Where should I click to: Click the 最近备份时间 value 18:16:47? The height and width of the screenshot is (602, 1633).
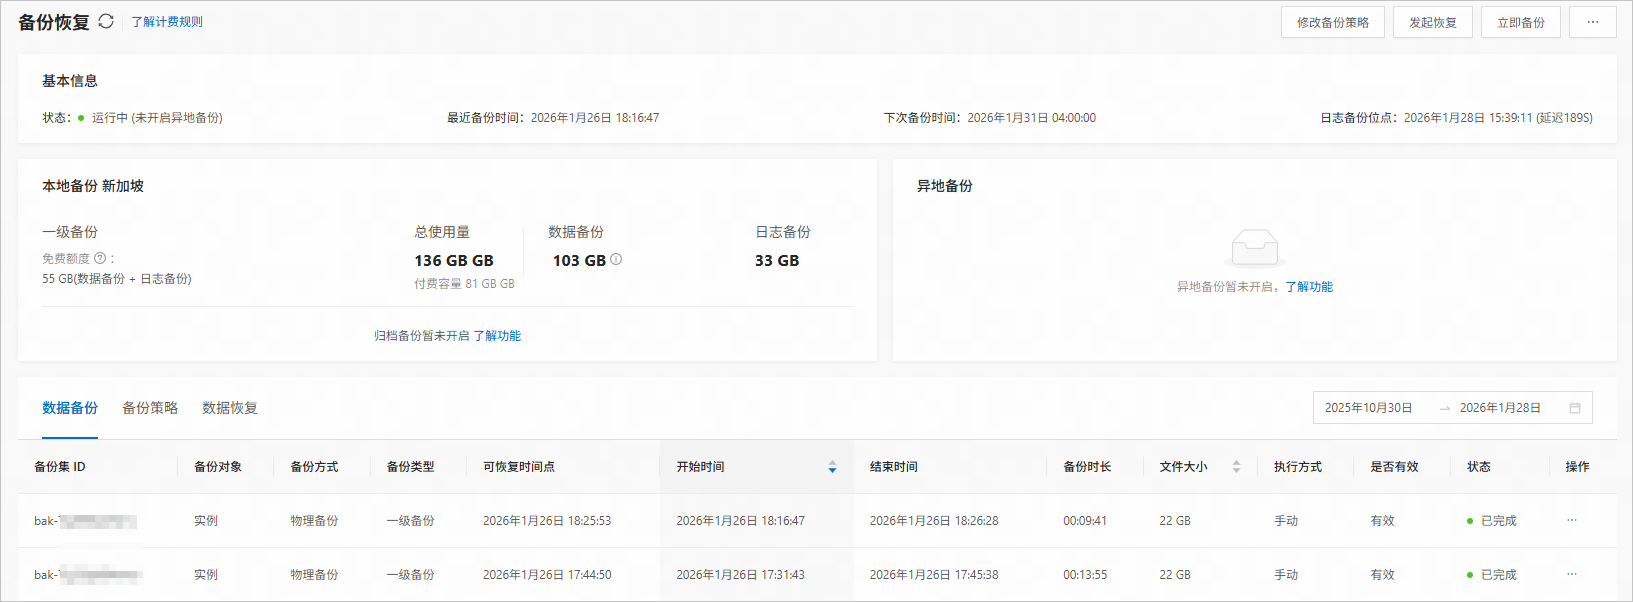[x=595, y=118]
